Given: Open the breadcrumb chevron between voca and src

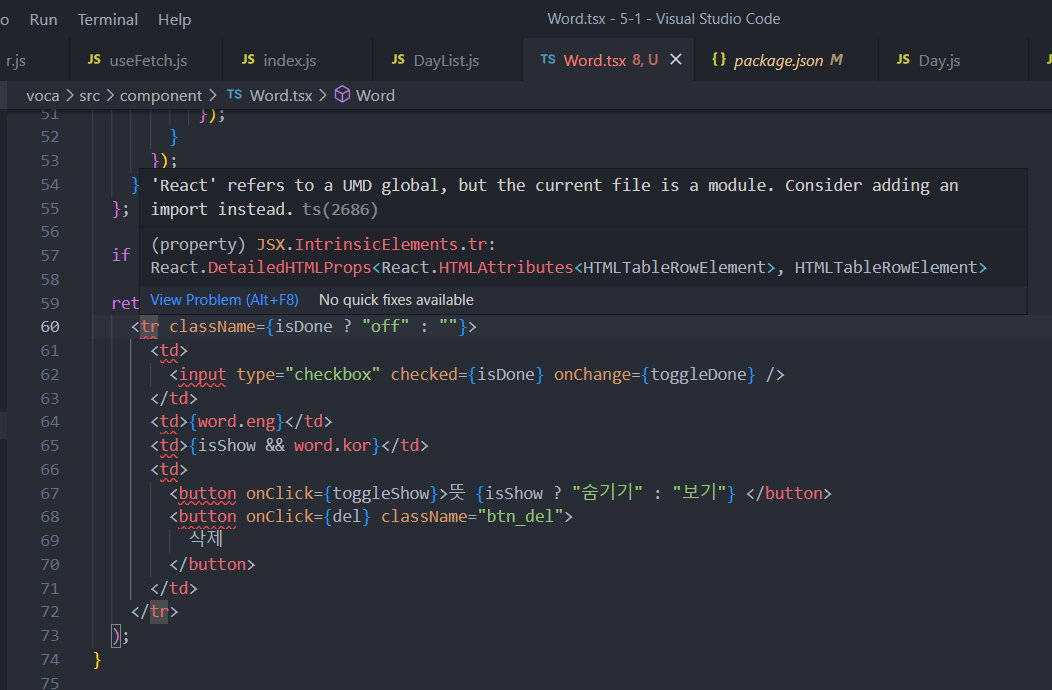Looking at the screenshot, I should click(x=71, y=95).
